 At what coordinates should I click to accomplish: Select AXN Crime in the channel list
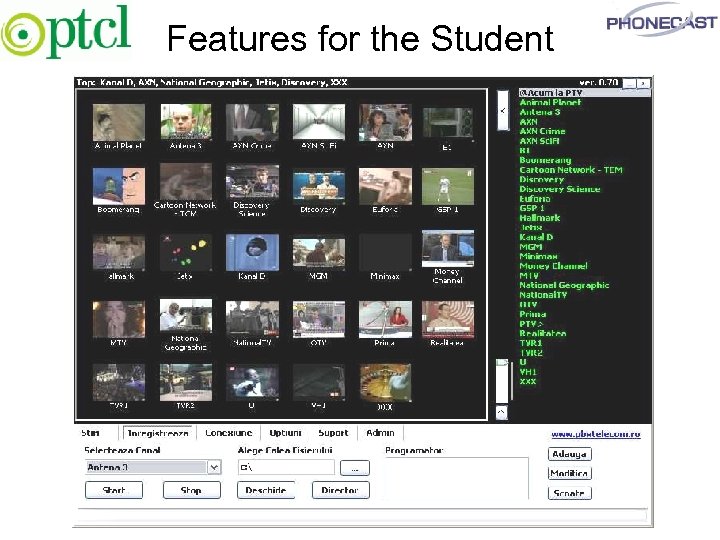pyautogui.click(x=542, y=131)
